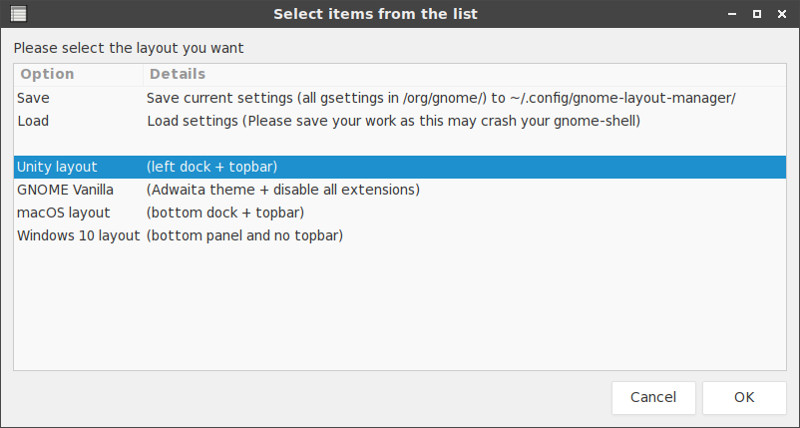The height and width of the screenshot is (428, 800).
Task: Choose the Windows 10 layout entry
Action: click(x=400, y=236)
